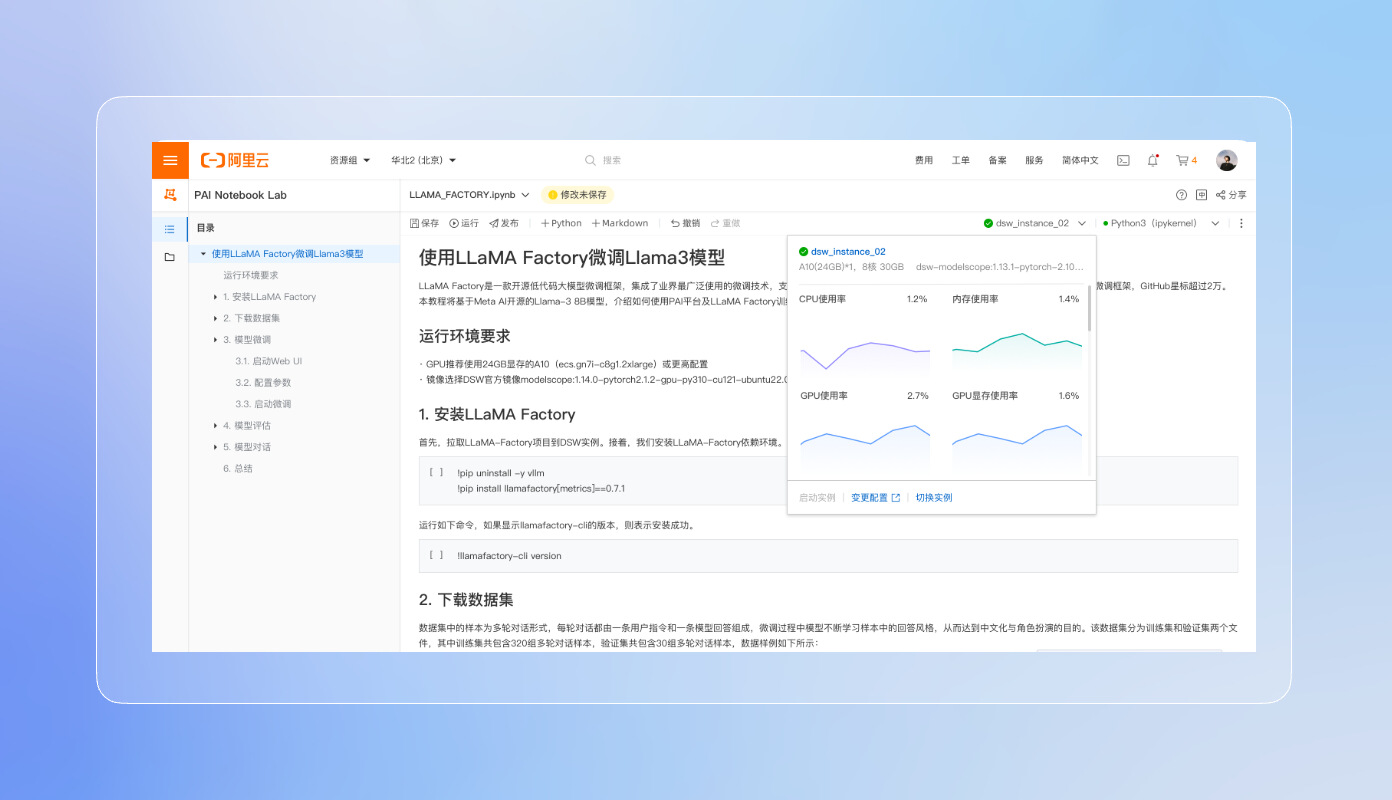Viewport: 1392px width, 800px height.
Task: Expand the 3. 模型微调 outline item
Action: click(215, 340)
